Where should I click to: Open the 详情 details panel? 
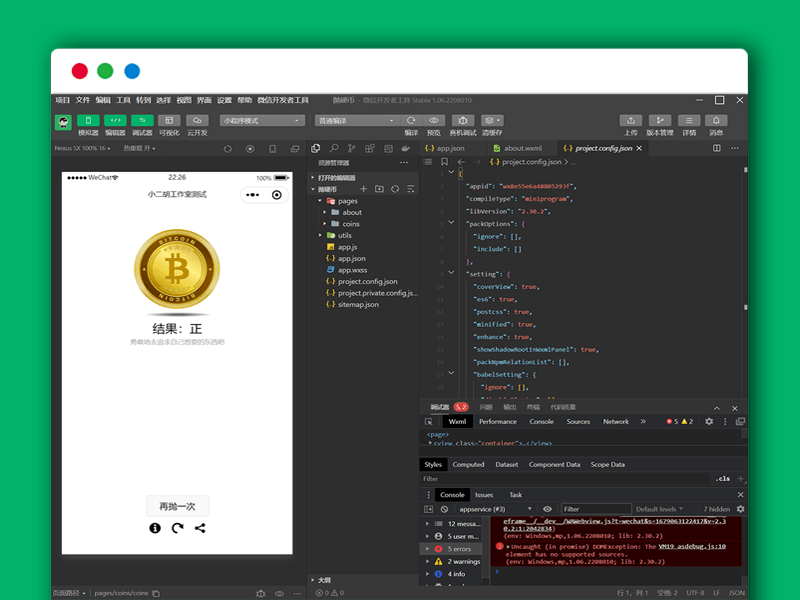(x=689, y=120)
